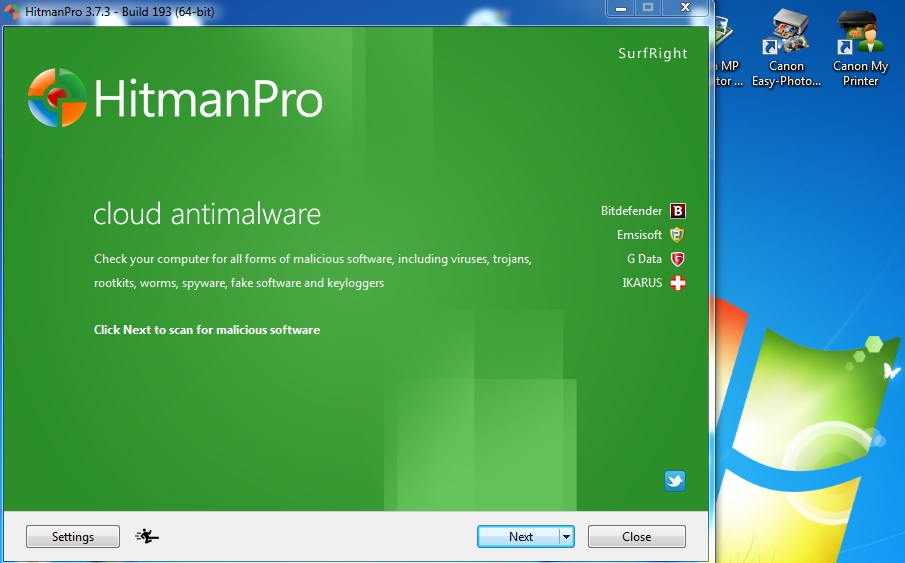Click the IKARUS cross icon
Viewport: 905px width, 563px height.
click(678, 283)
